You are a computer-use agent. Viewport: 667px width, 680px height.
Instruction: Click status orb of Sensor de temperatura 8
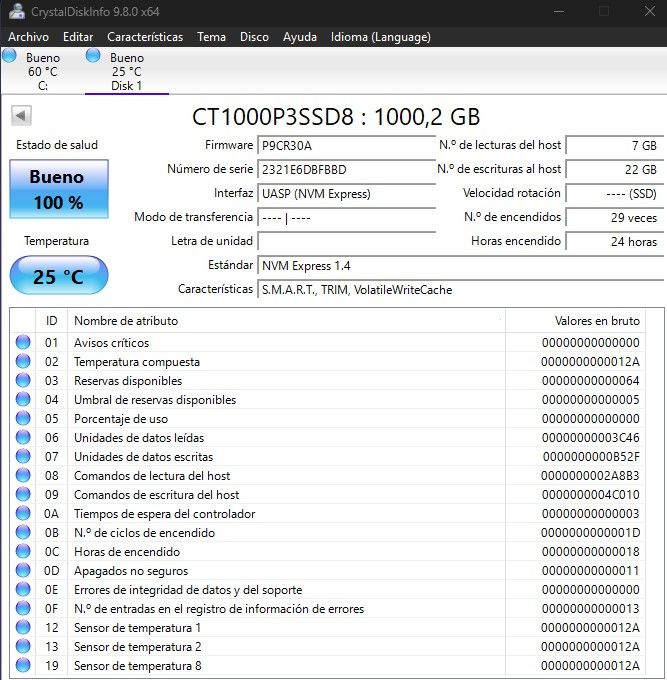tap(23, 665)
